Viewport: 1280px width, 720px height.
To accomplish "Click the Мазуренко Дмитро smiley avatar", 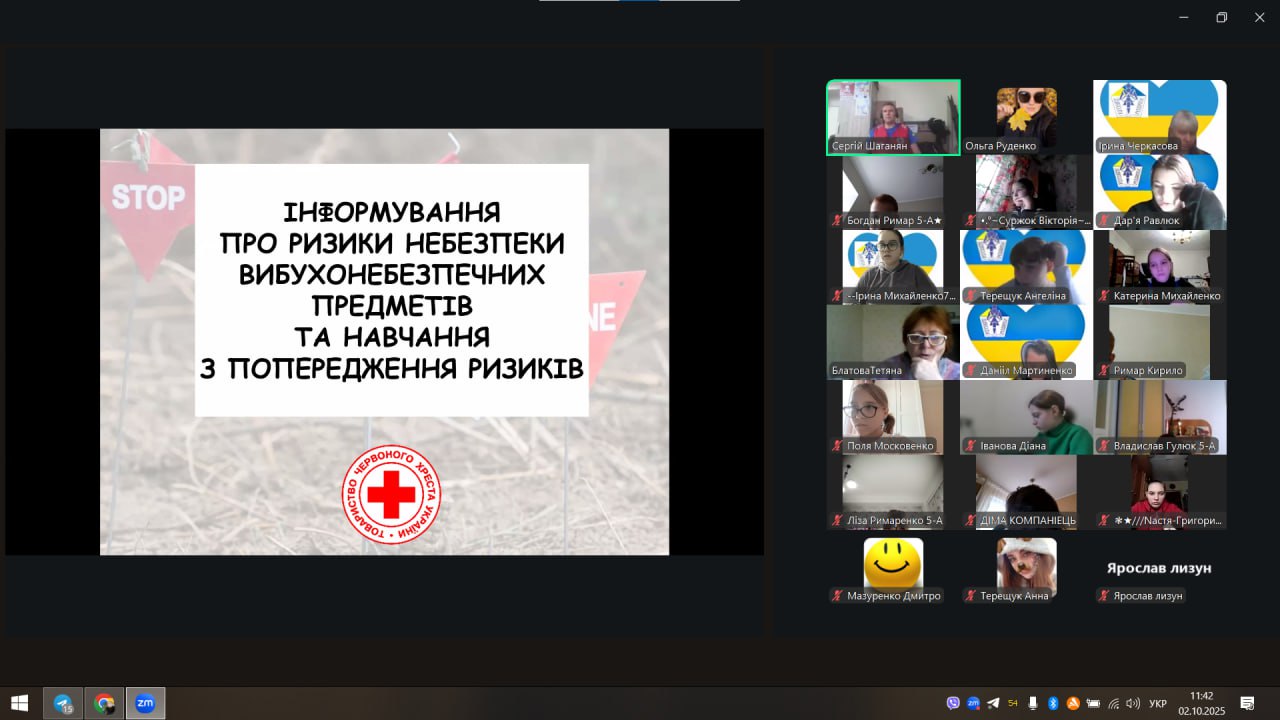I will (x=893, y=564).
